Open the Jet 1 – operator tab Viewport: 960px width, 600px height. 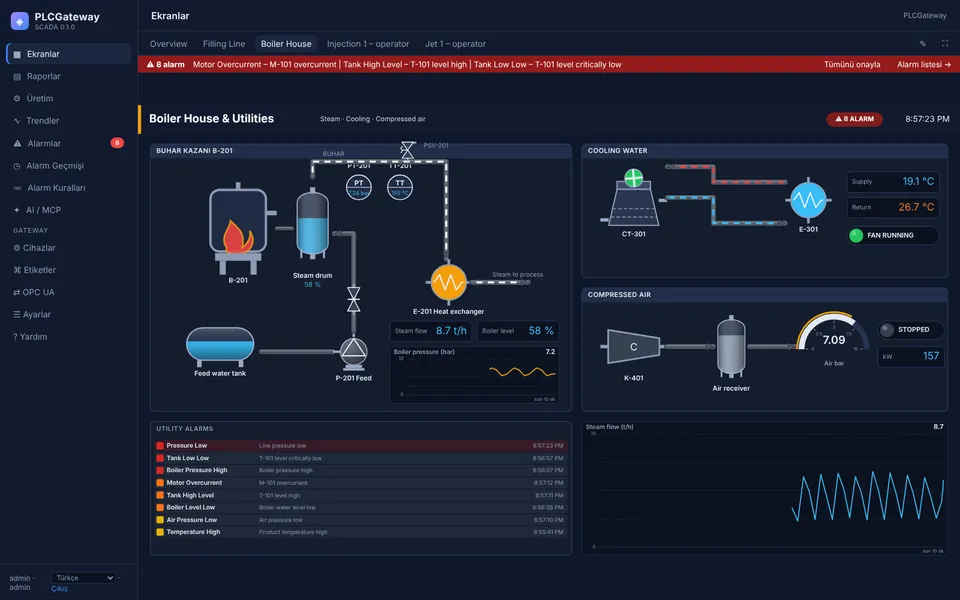point(456,44)
